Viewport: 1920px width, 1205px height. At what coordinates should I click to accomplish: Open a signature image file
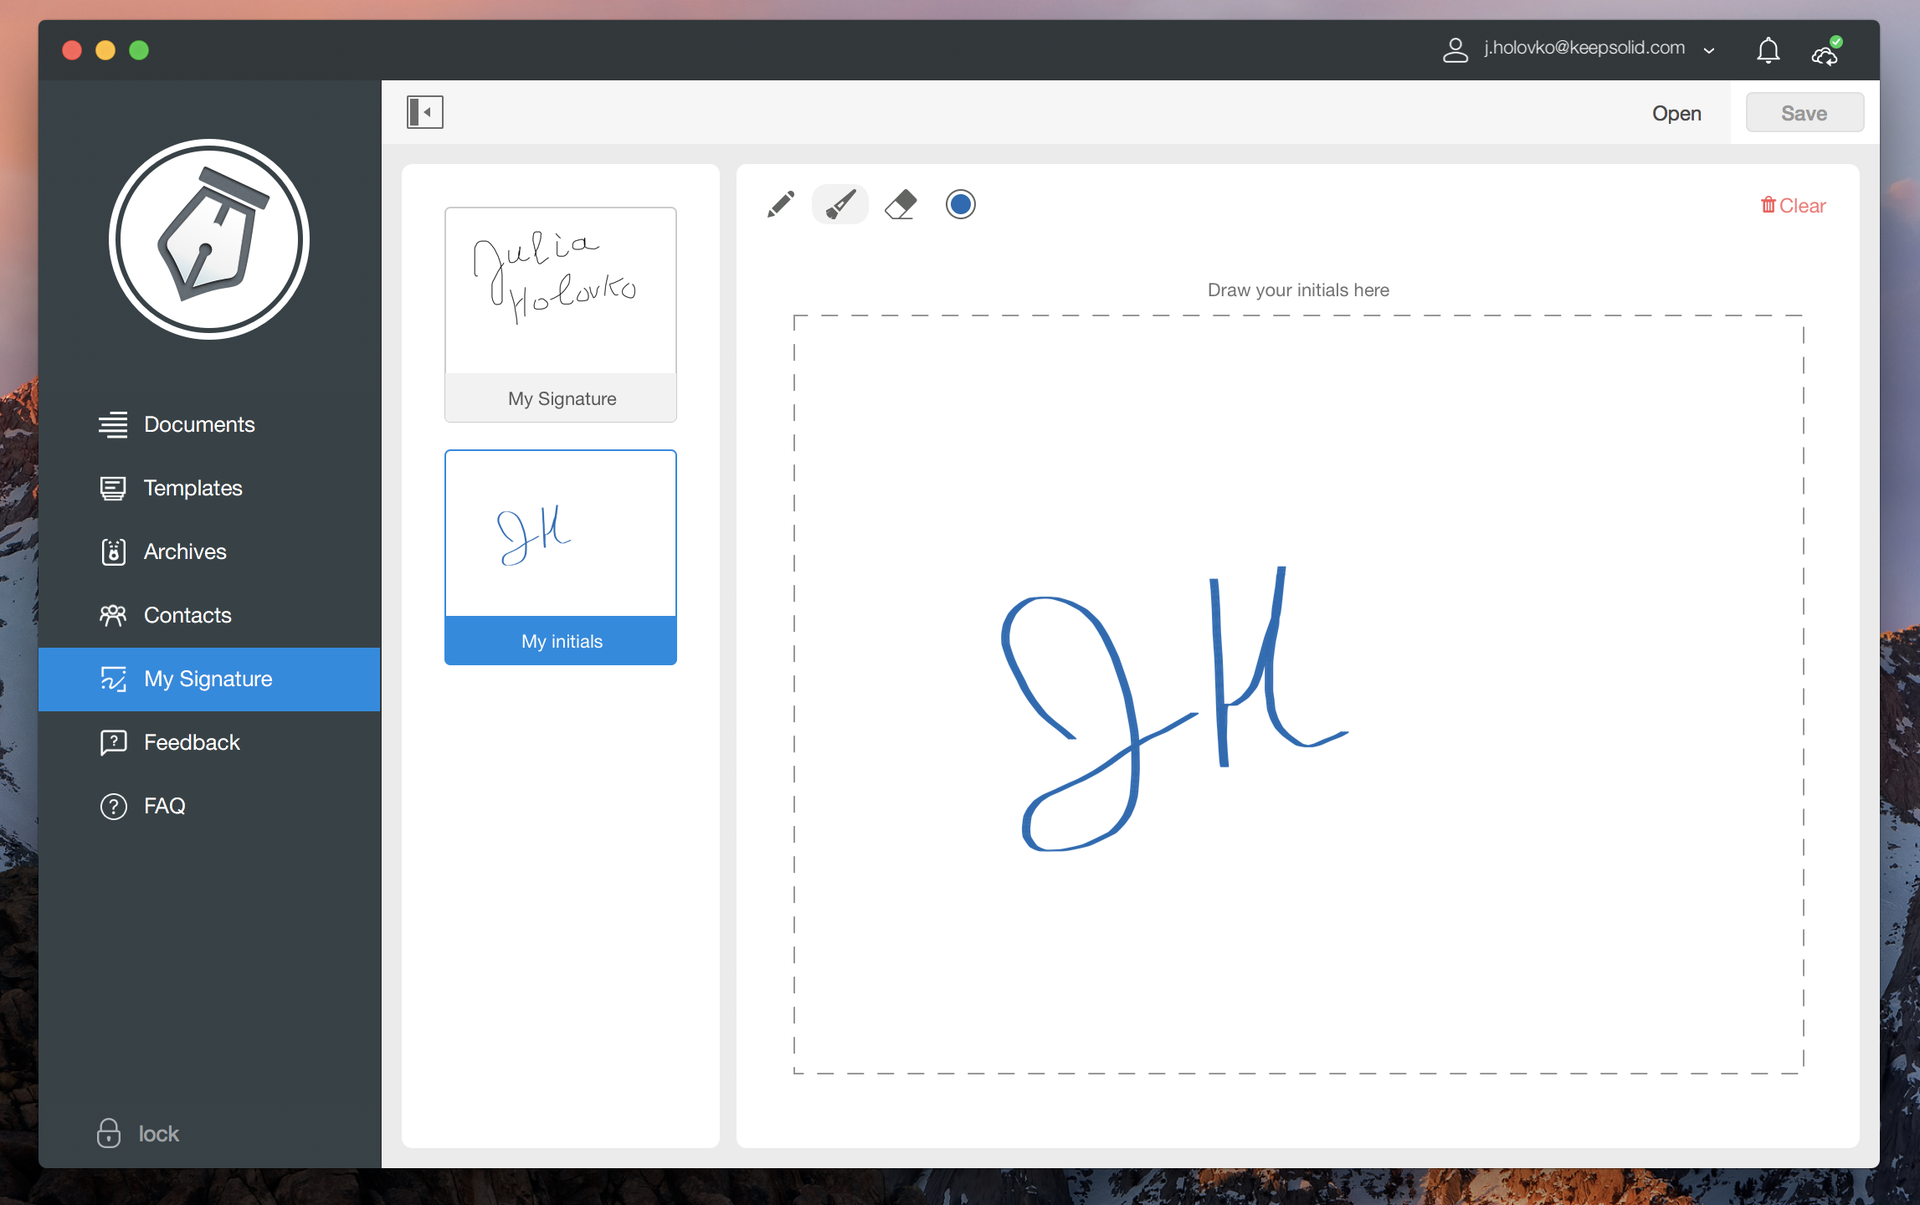(x=1676, y=113)
